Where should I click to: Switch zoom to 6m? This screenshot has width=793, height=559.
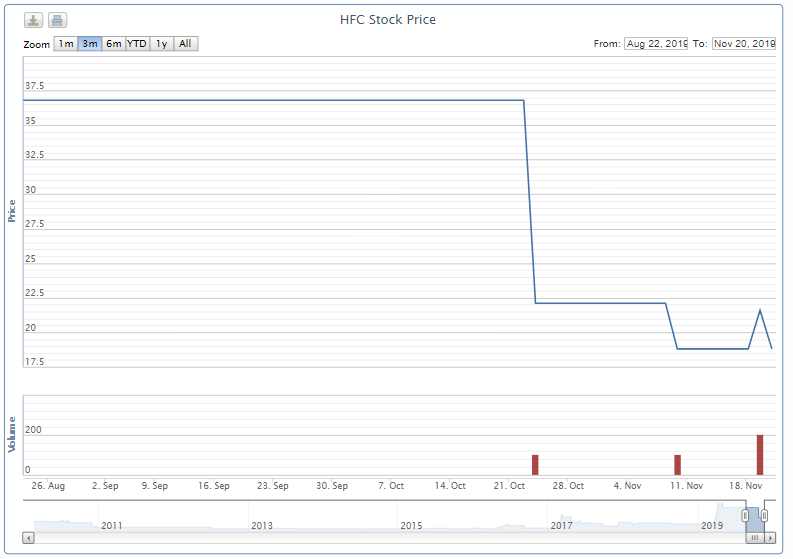pyautogui.click(x=114, y=44)
